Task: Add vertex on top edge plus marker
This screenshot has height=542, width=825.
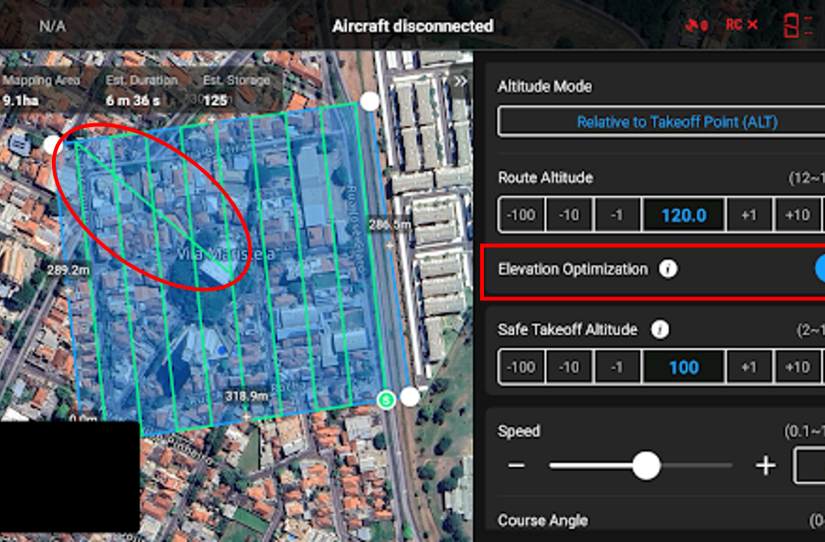Action: (x=212, y=120)
